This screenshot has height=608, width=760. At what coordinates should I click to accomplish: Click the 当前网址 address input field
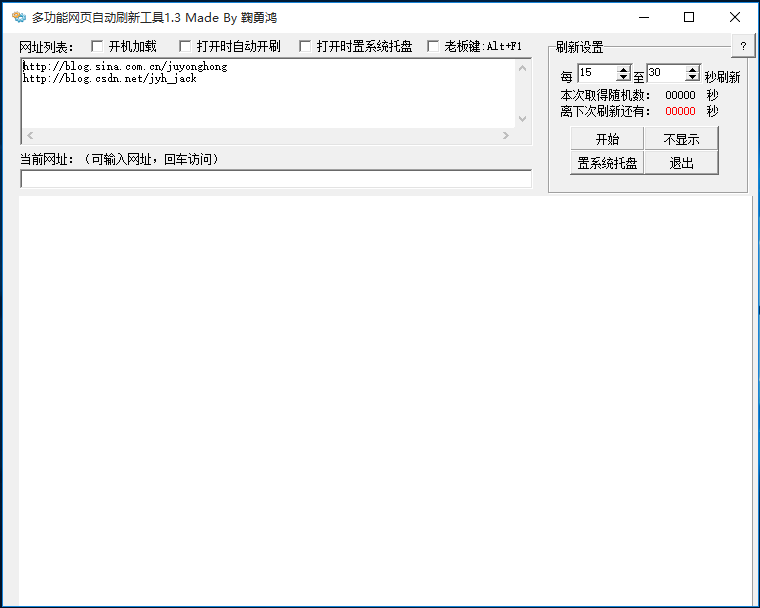coord(276,178)
